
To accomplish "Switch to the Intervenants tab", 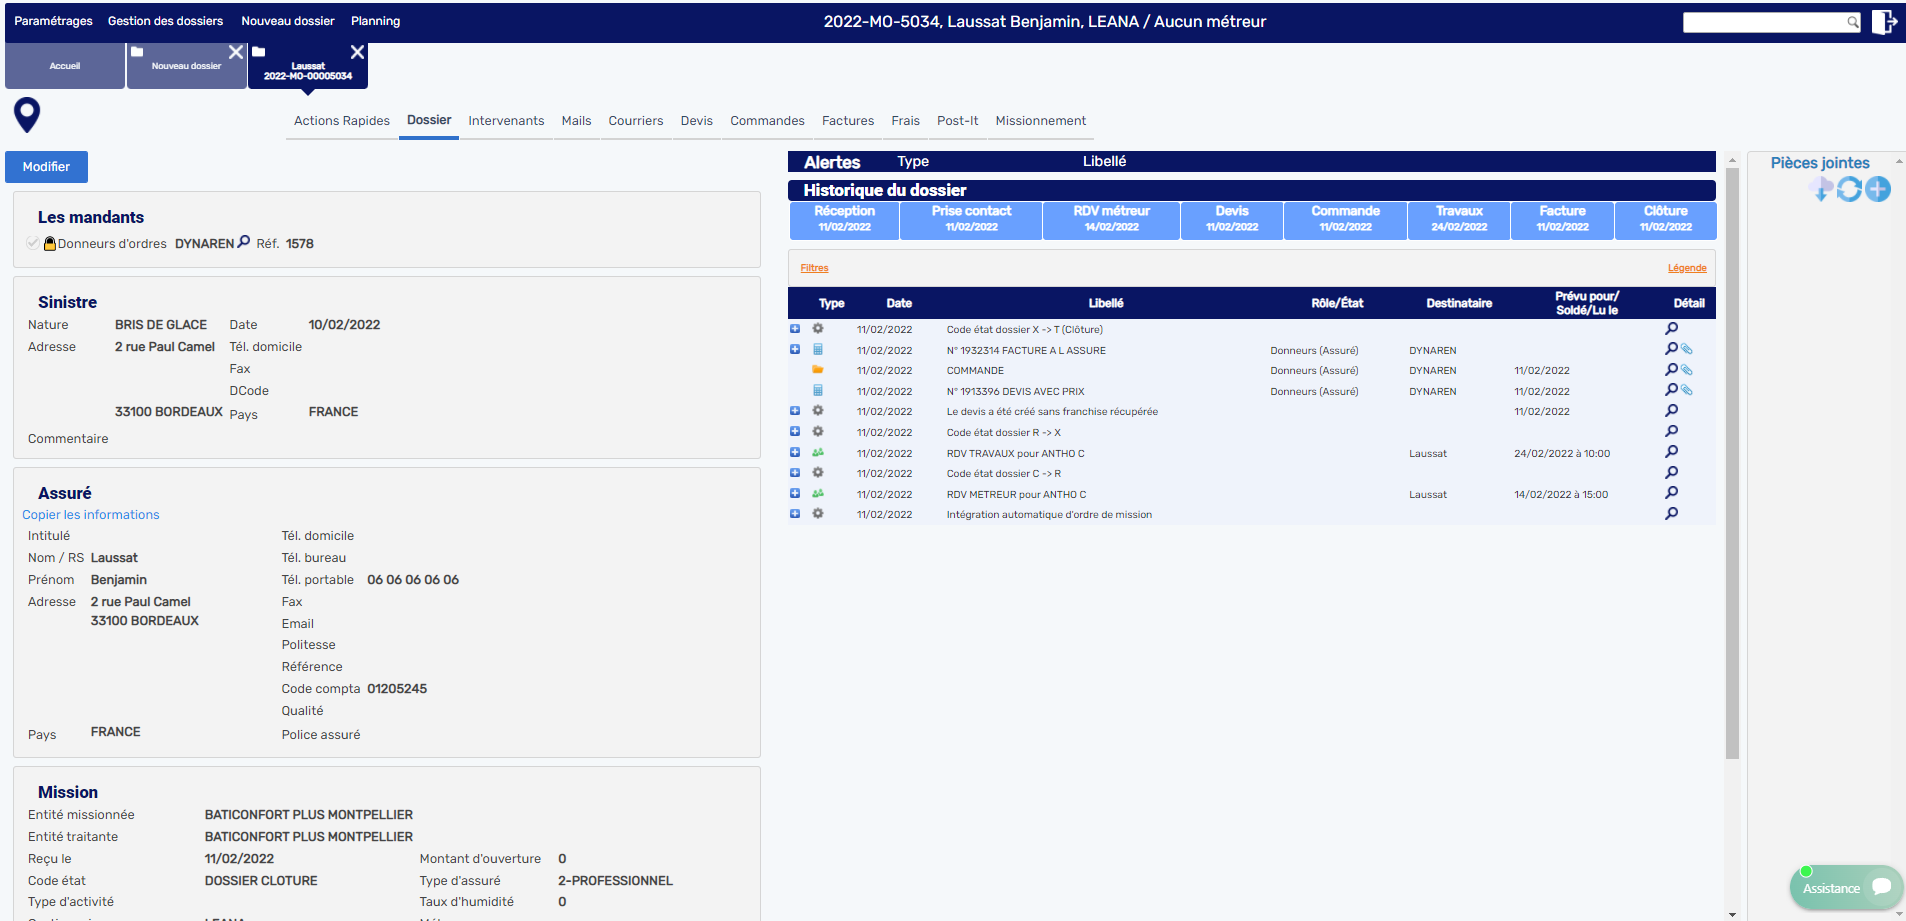I will click(506, 121).
